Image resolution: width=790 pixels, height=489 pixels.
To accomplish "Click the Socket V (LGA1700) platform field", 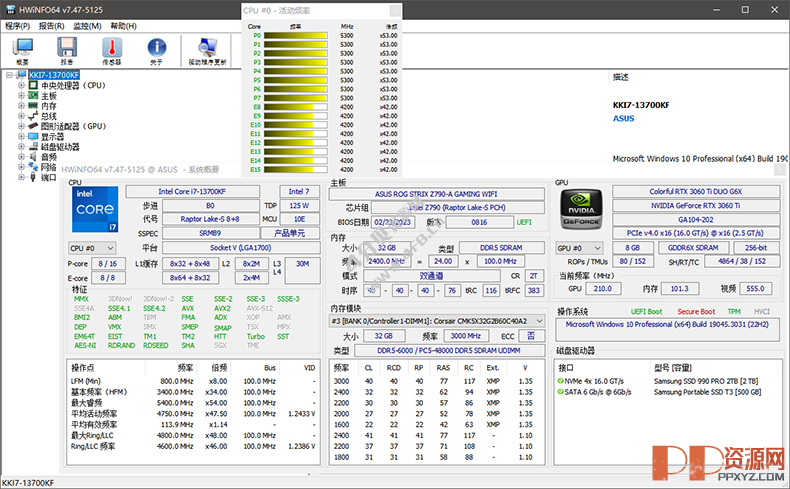I will pyautogui.click(x=241, y=248).
